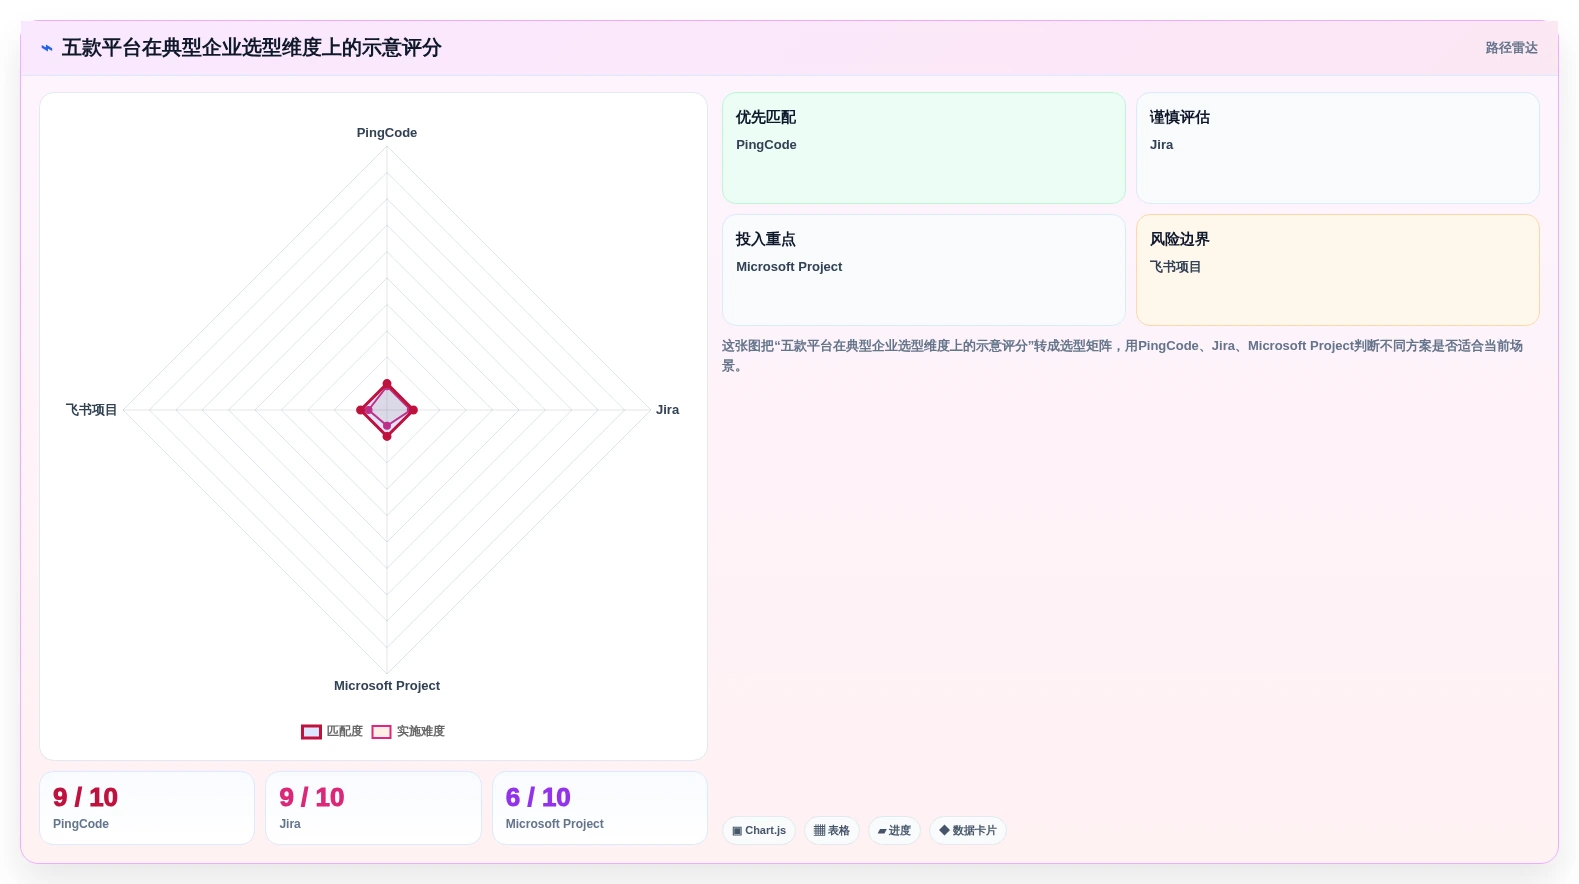This screenshot has width=1579, height=884.
Task: Click the 路径雷达 label in the header
Action: pyautogui.click(x=1511, y=48)
